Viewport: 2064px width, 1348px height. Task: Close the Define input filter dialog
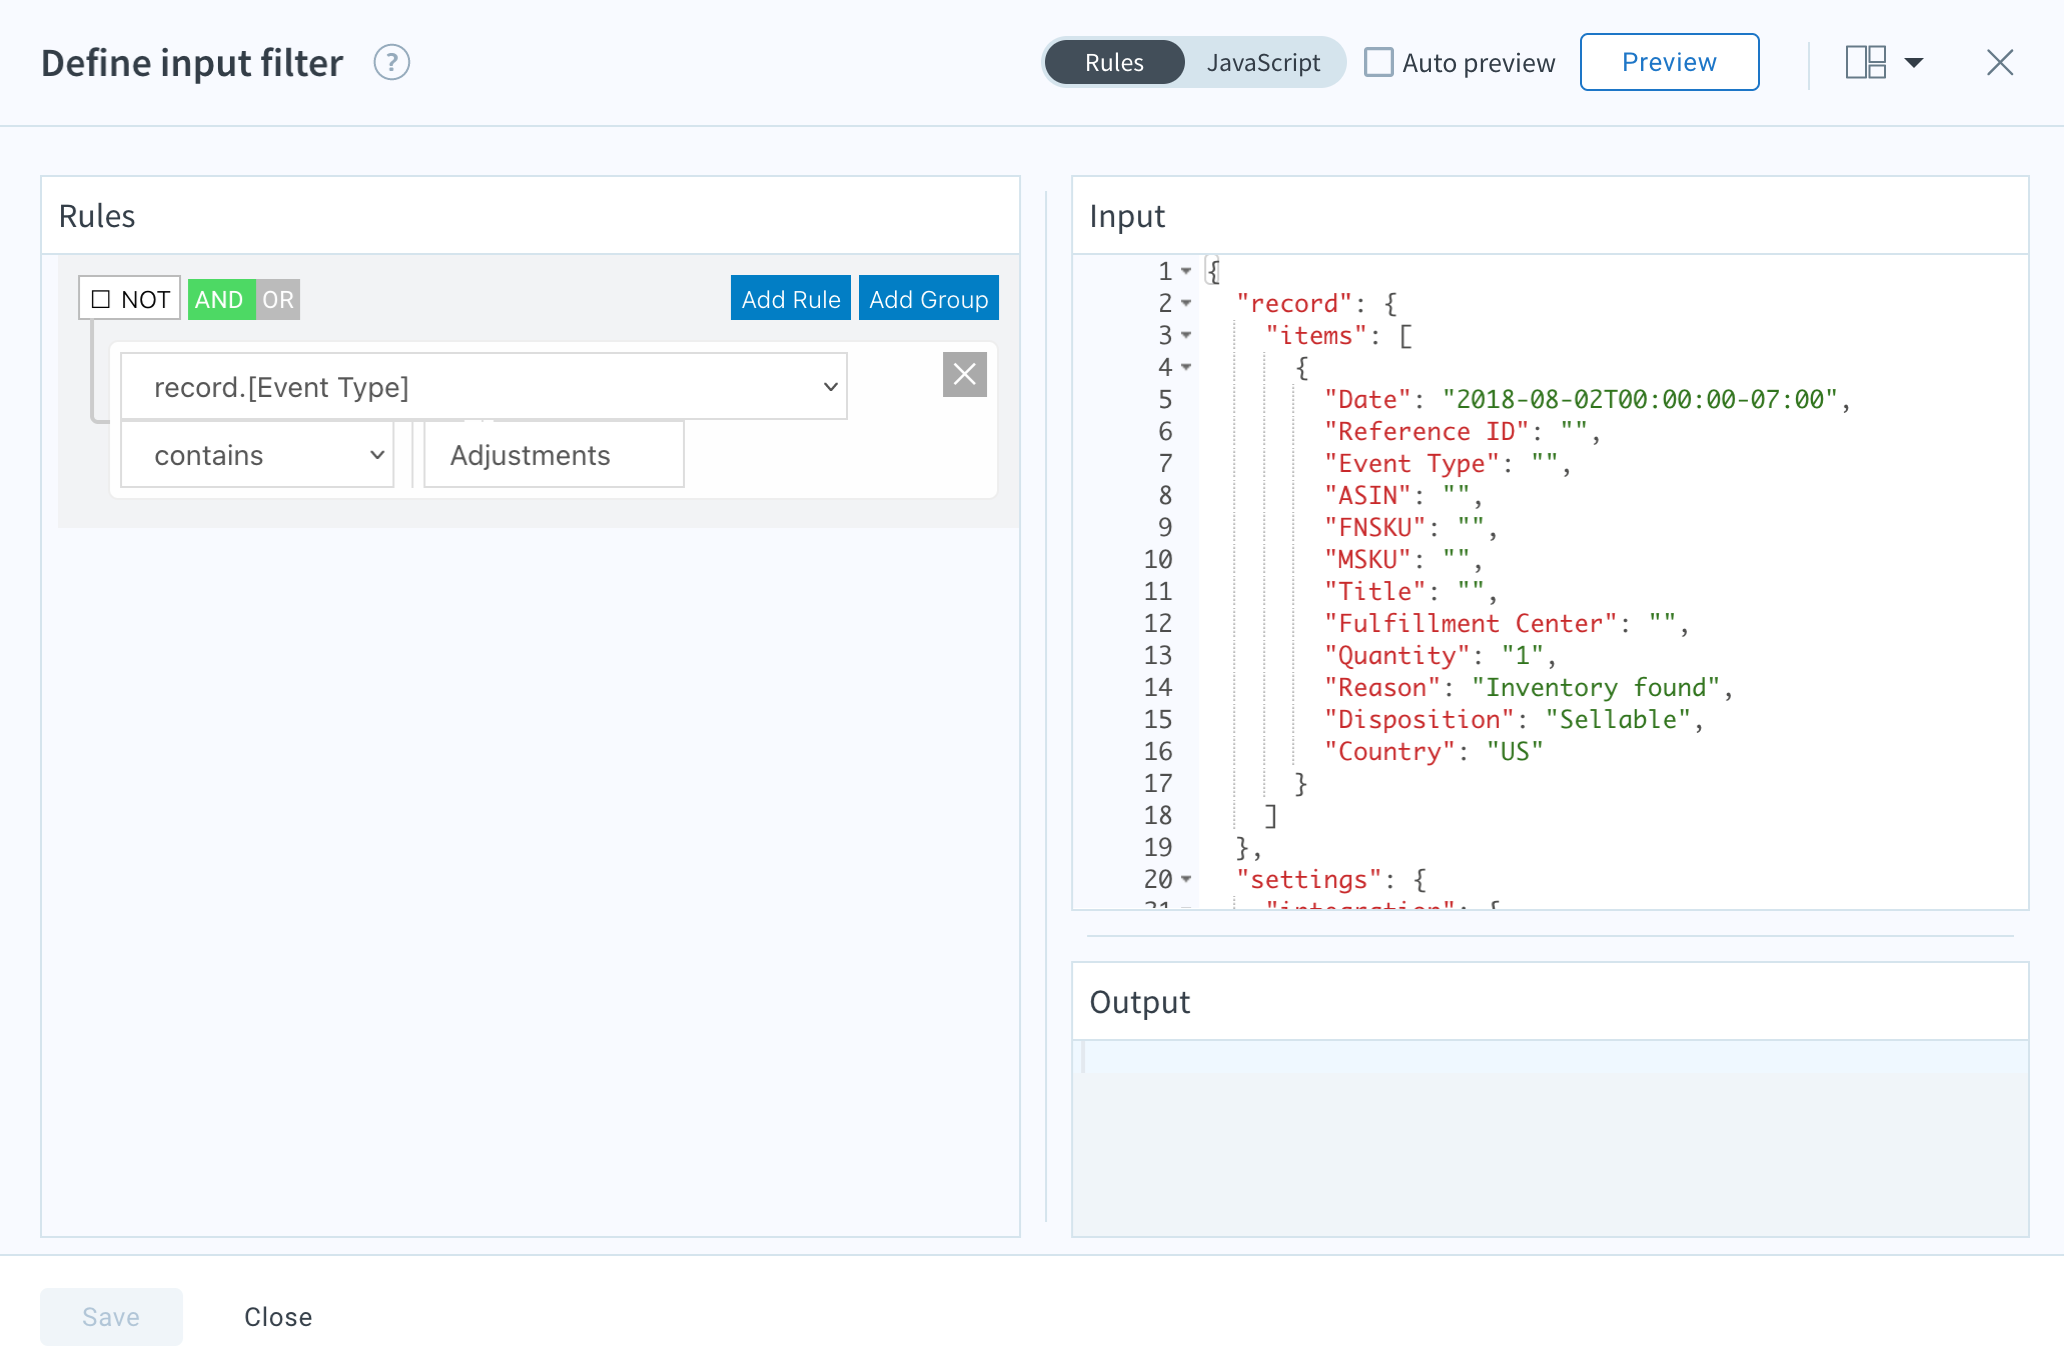point(1999,63)
